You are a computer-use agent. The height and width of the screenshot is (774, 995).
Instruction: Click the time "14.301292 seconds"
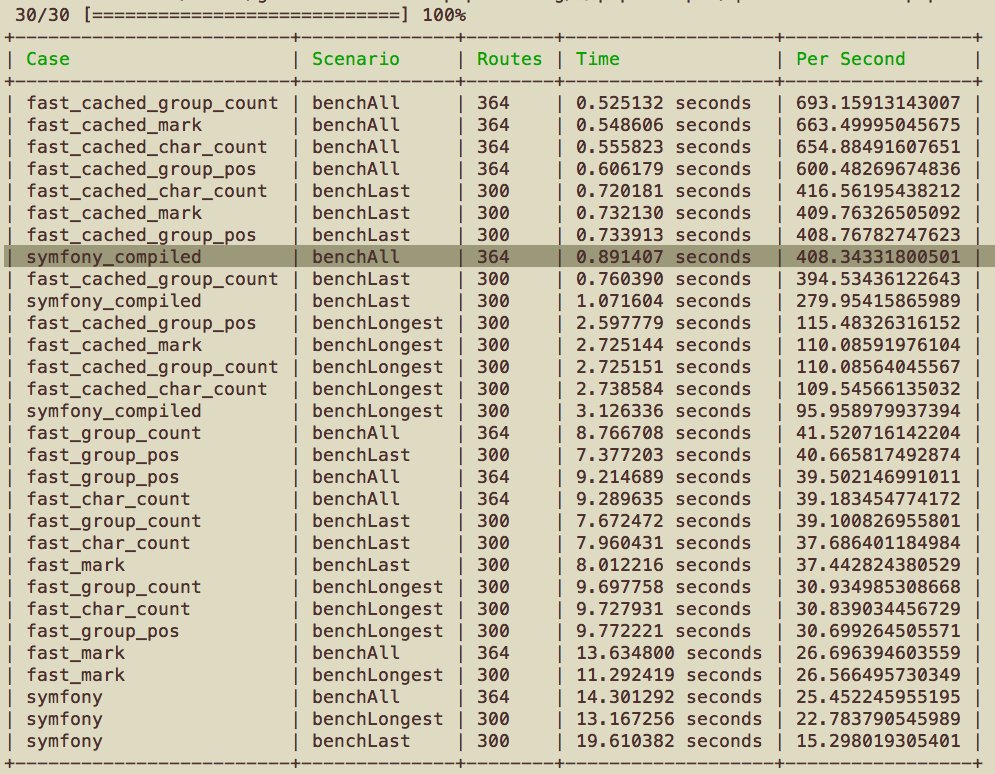pos(669,697)
